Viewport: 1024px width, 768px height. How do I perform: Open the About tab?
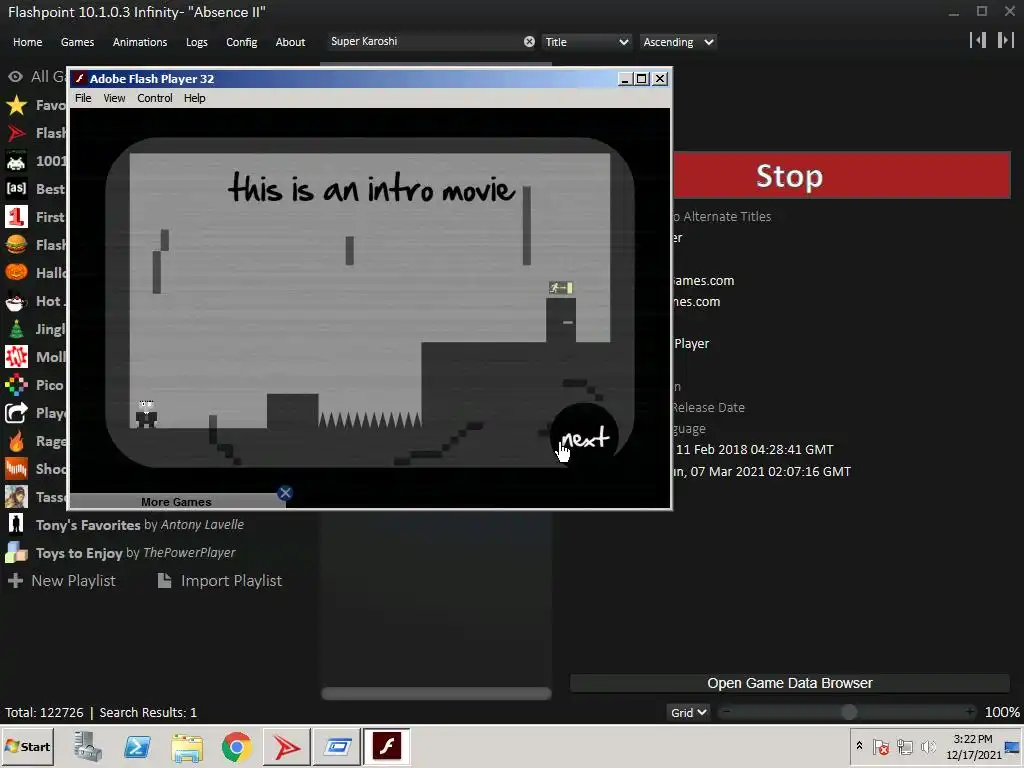pos(290,42)
